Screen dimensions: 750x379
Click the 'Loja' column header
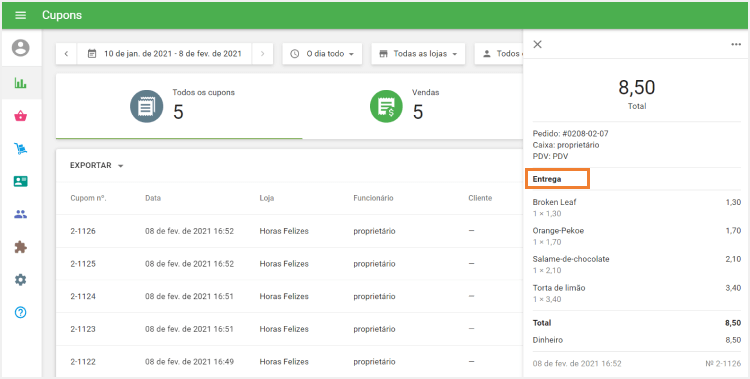pyautogui.click(x=267, y=198)
